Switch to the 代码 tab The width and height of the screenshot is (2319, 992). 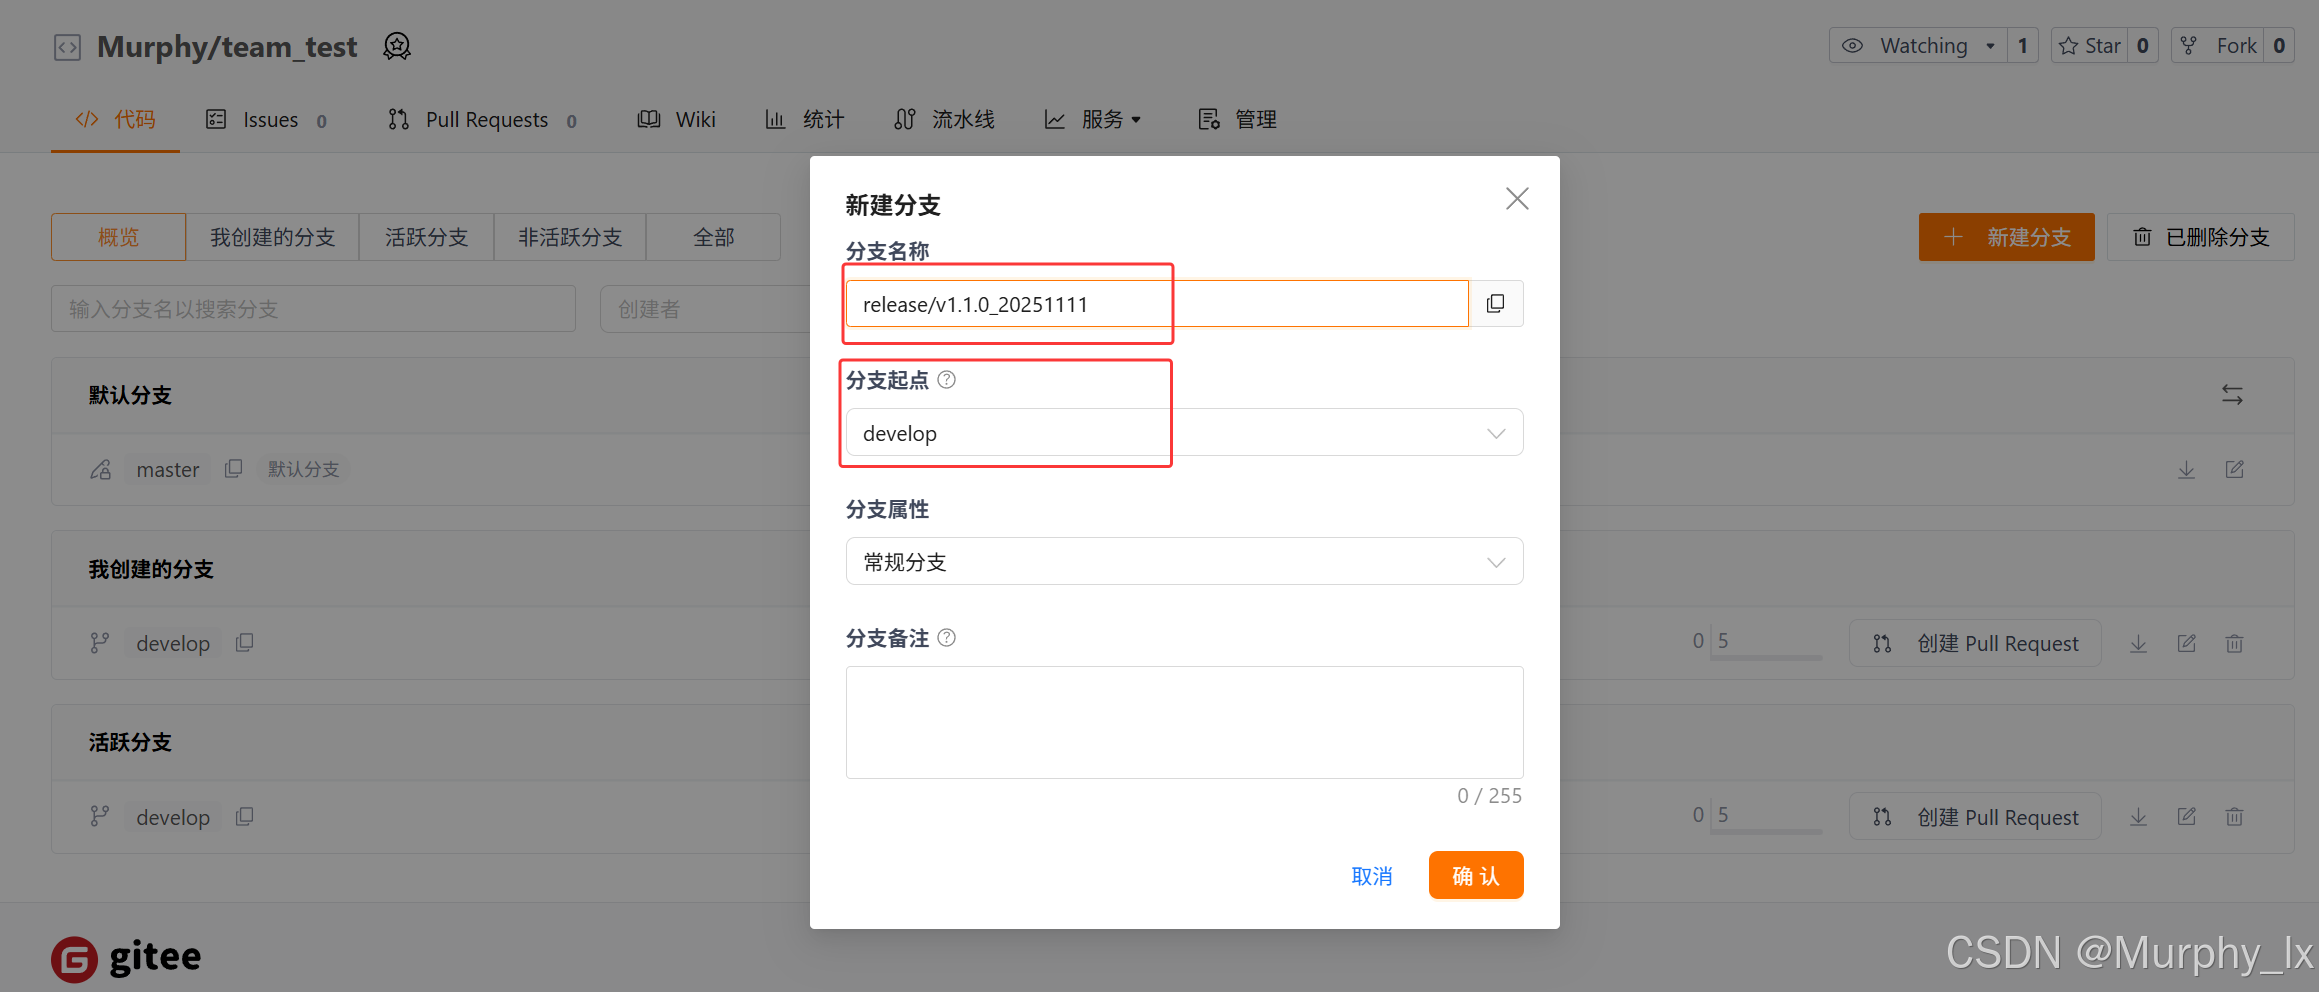pyautogui.click(x=116, y=120)
